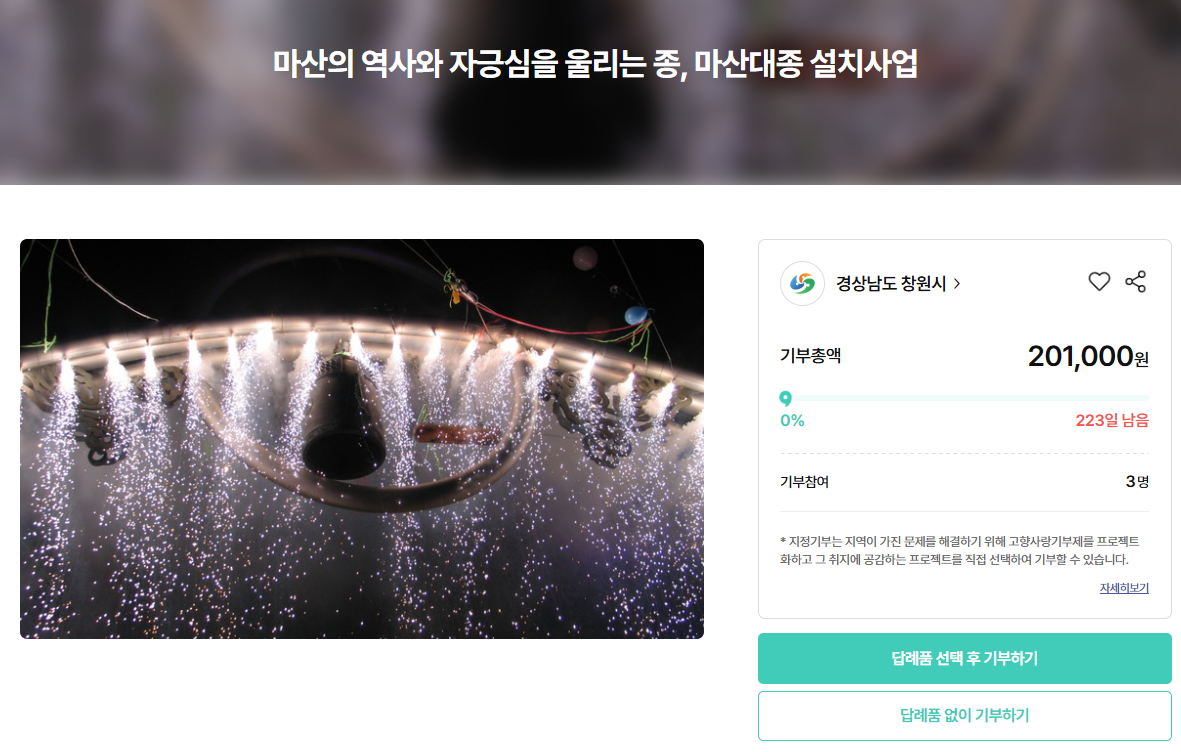The image size is (1181, 752).
Task: Click the teal pin marker on progress bar
Action: [785, 398]
